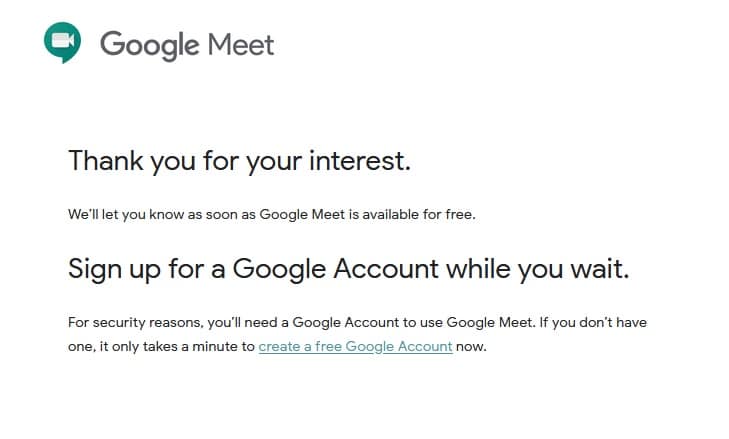Click the word Google in header wordmark
The width and height of the screenshot is (729, 439).
click(x=150, y=46)
